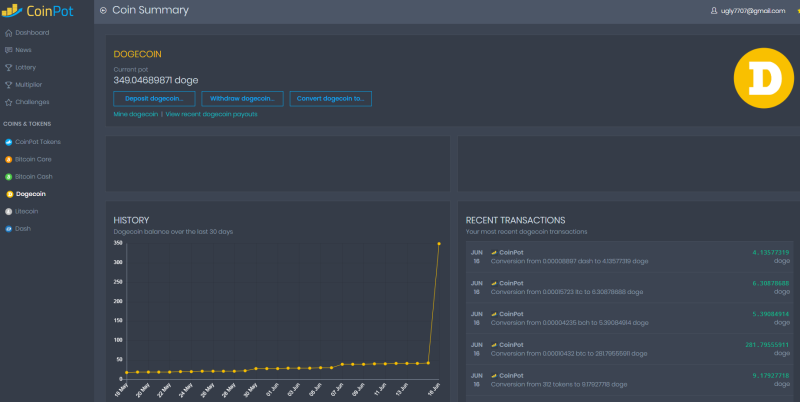Select Litecoin in the sidebar
This screenshot has width=800, height=402.
click(27, 211)
